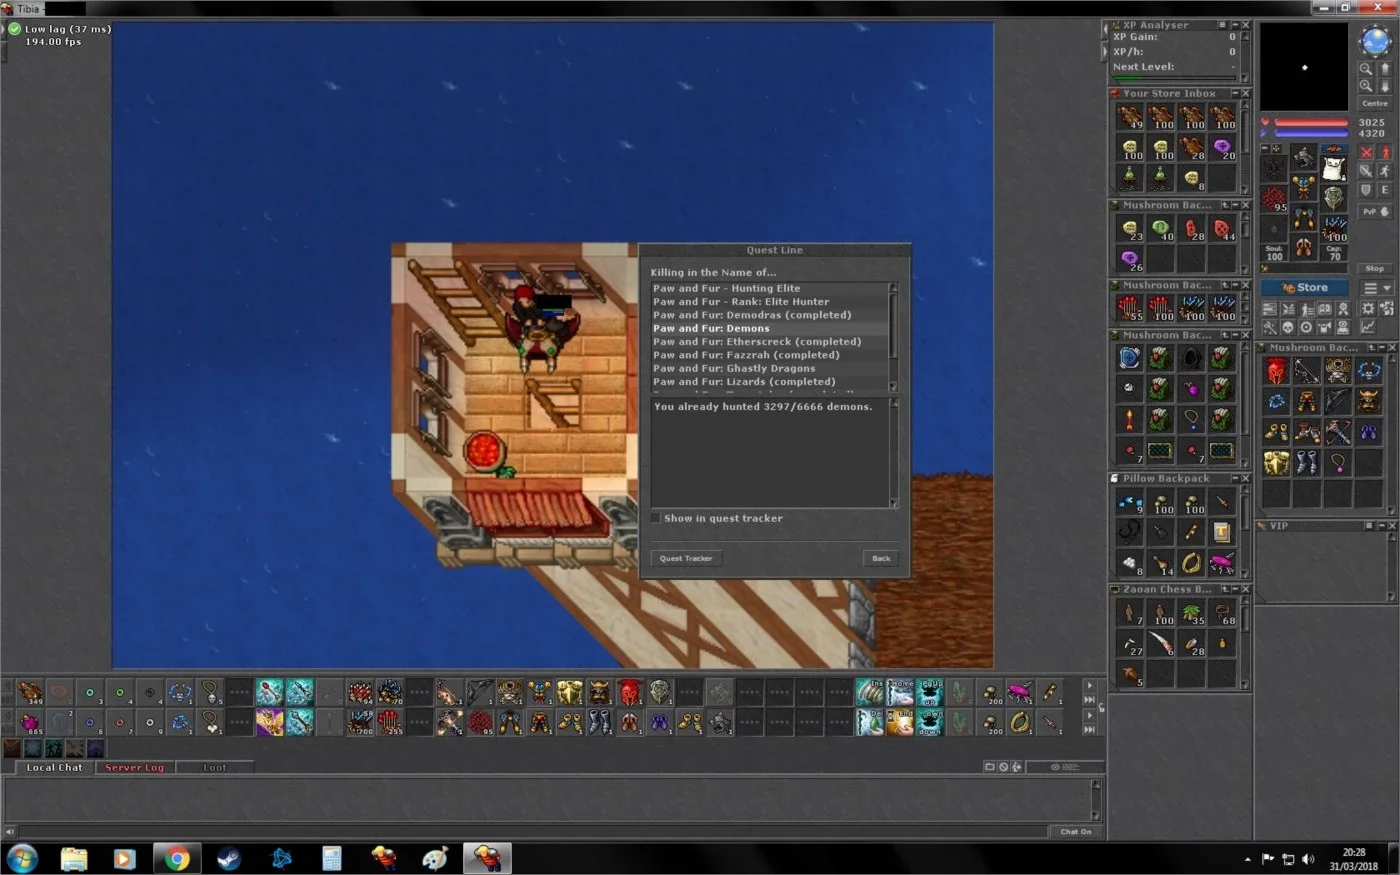Image resolution: width=1400 pixels, height=875 pixels.
Task: Select the purple item with count 20 in Store Inbox
Action: pos(1222,147)
